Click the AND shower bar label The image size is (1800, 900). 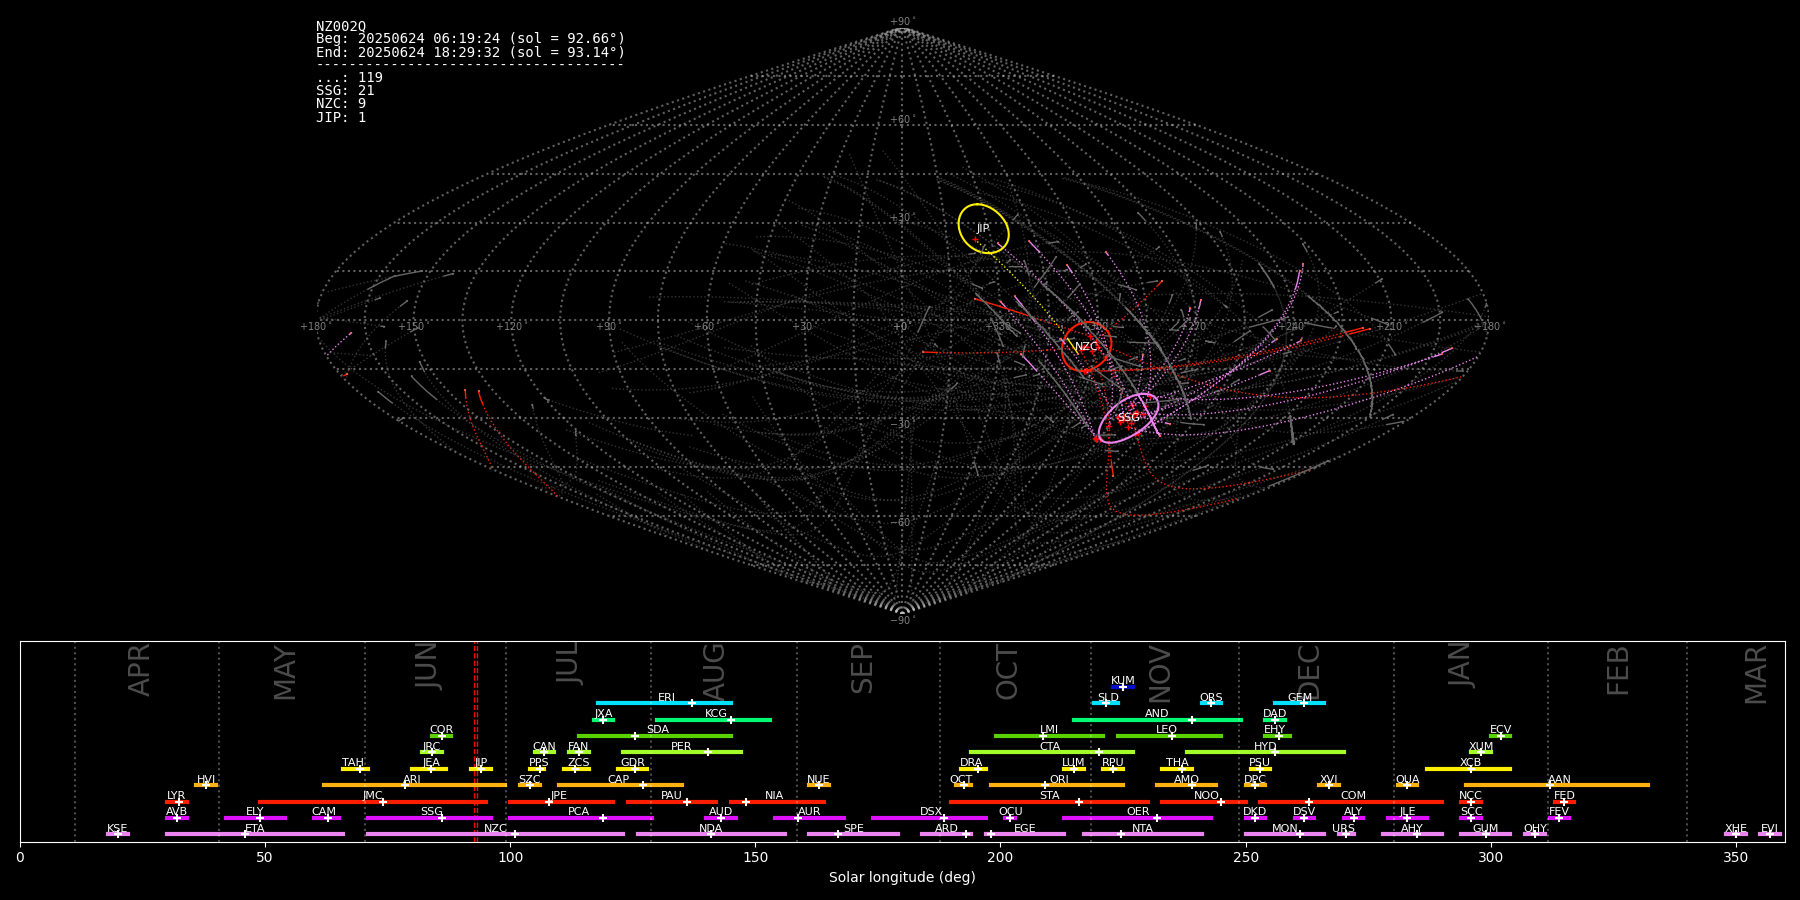(1157, 714)
